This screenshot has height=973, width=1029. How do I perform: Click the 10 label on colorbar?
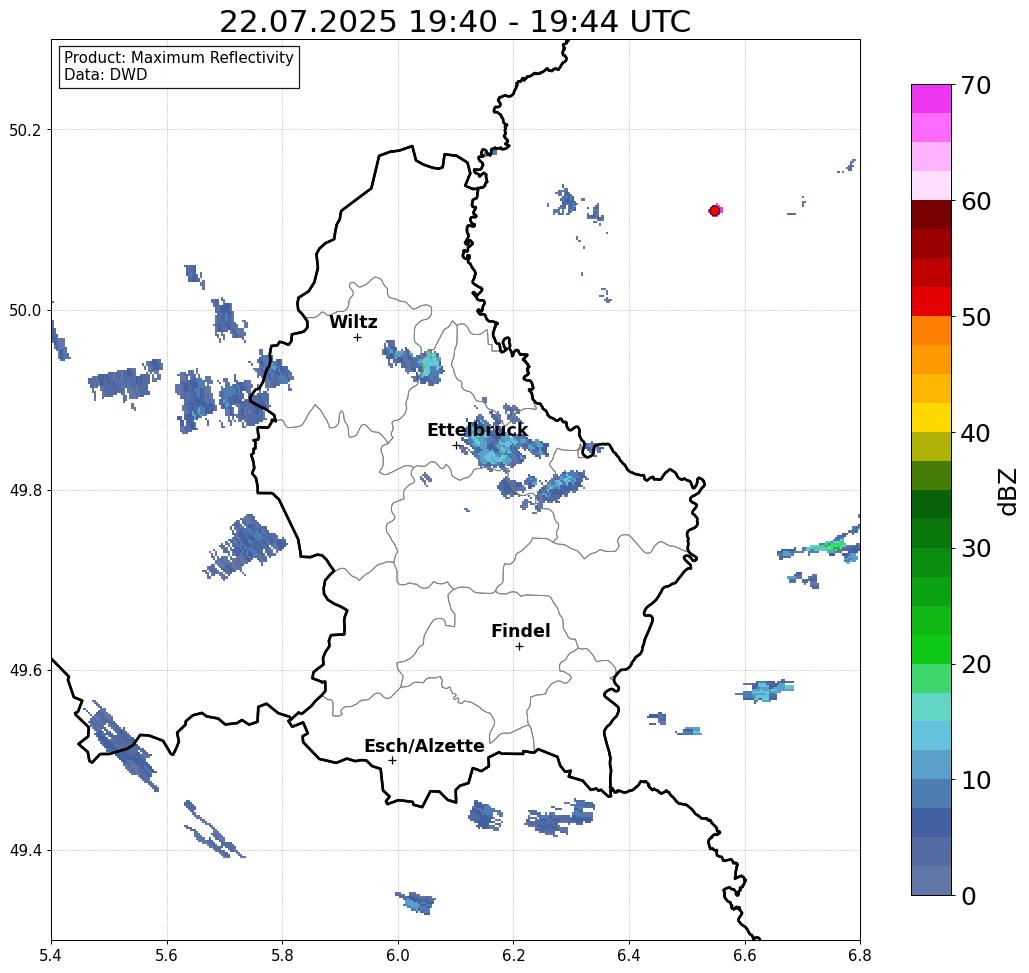pyautogui.click(x=975, y=780)
